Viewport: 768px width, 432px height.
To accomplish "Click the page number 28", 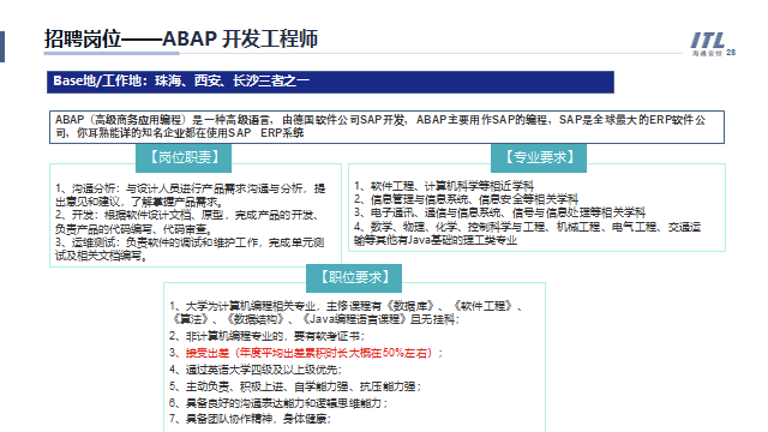I will [x=731, y=52].
